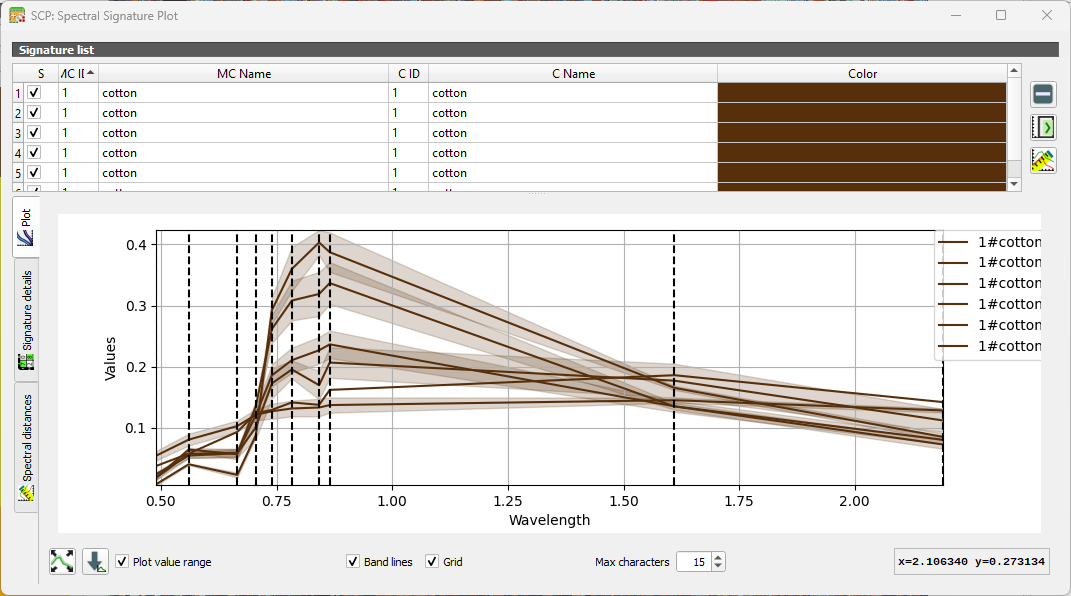
Task: Click the save plot to file icon
Action: click(x=95, y=562)
